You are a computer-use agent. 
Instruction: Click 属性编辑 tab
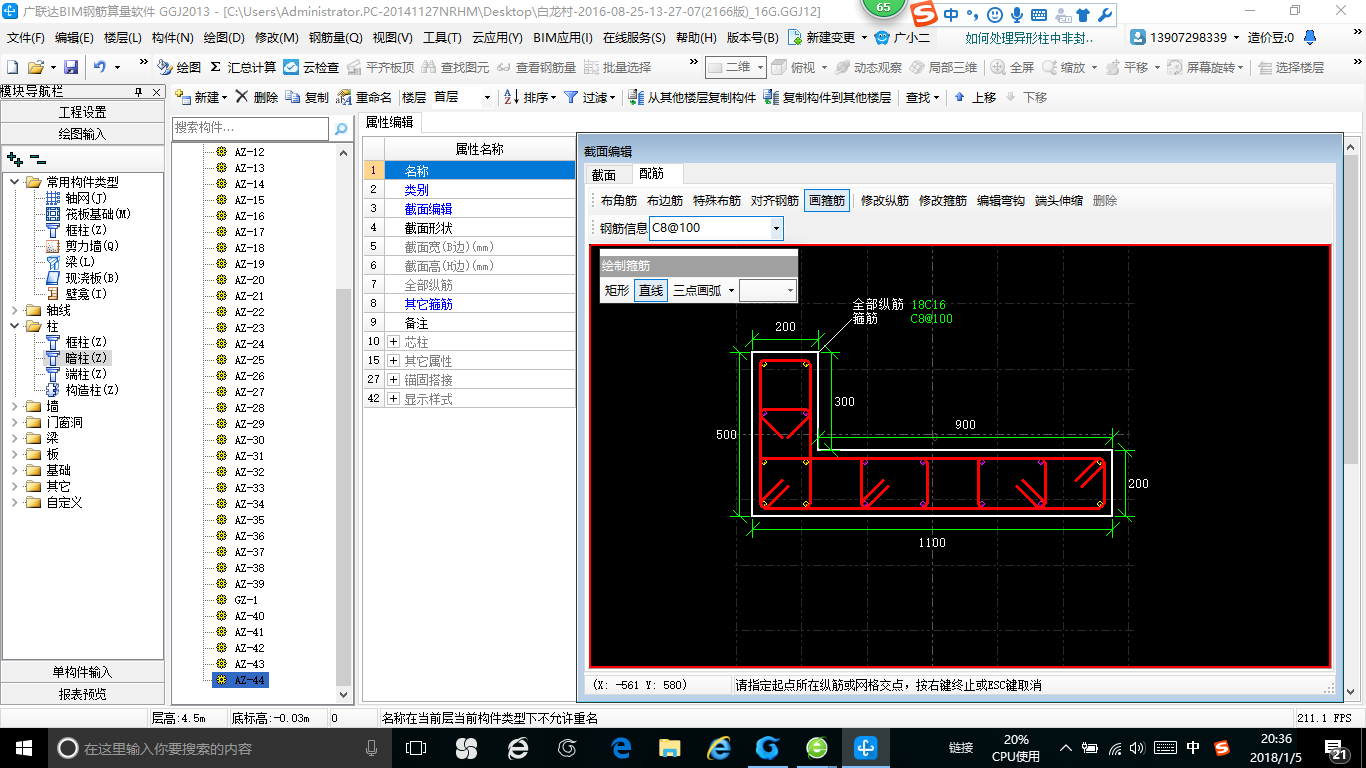(390, 122)
